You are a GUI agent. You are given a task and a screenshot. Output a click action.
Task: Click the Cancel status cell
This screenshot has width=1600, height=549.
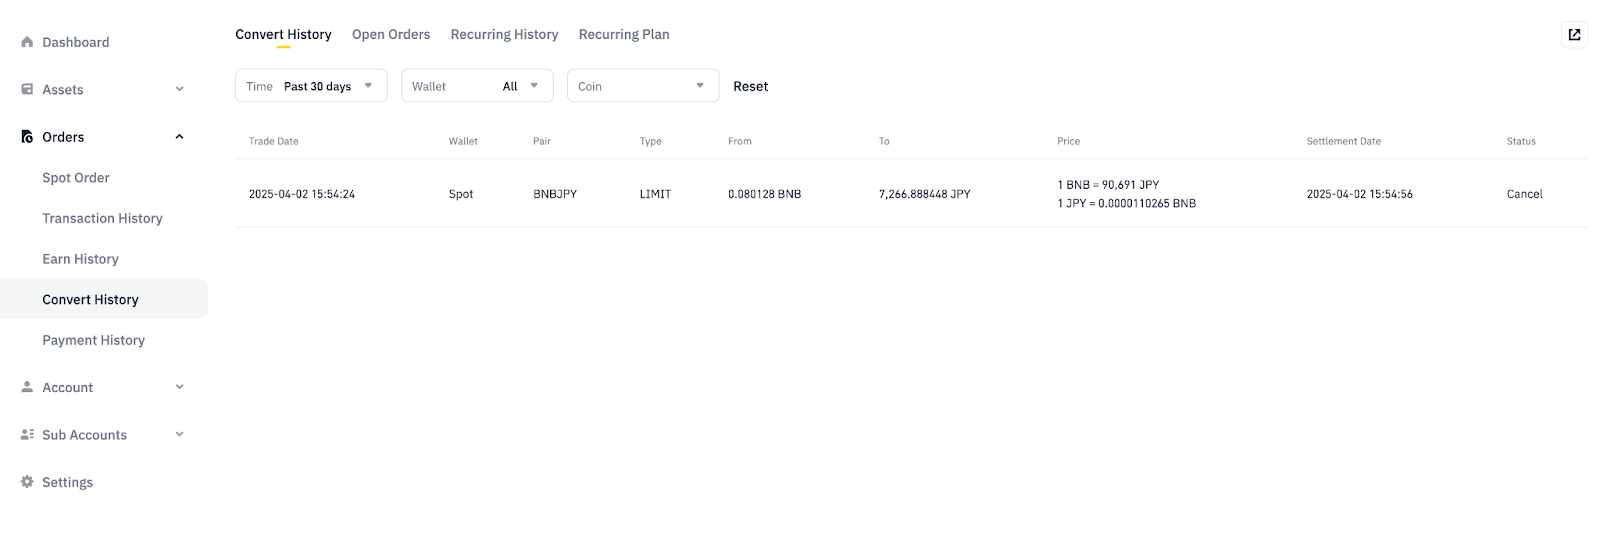pyautogui.click(x=1525, y=194)
